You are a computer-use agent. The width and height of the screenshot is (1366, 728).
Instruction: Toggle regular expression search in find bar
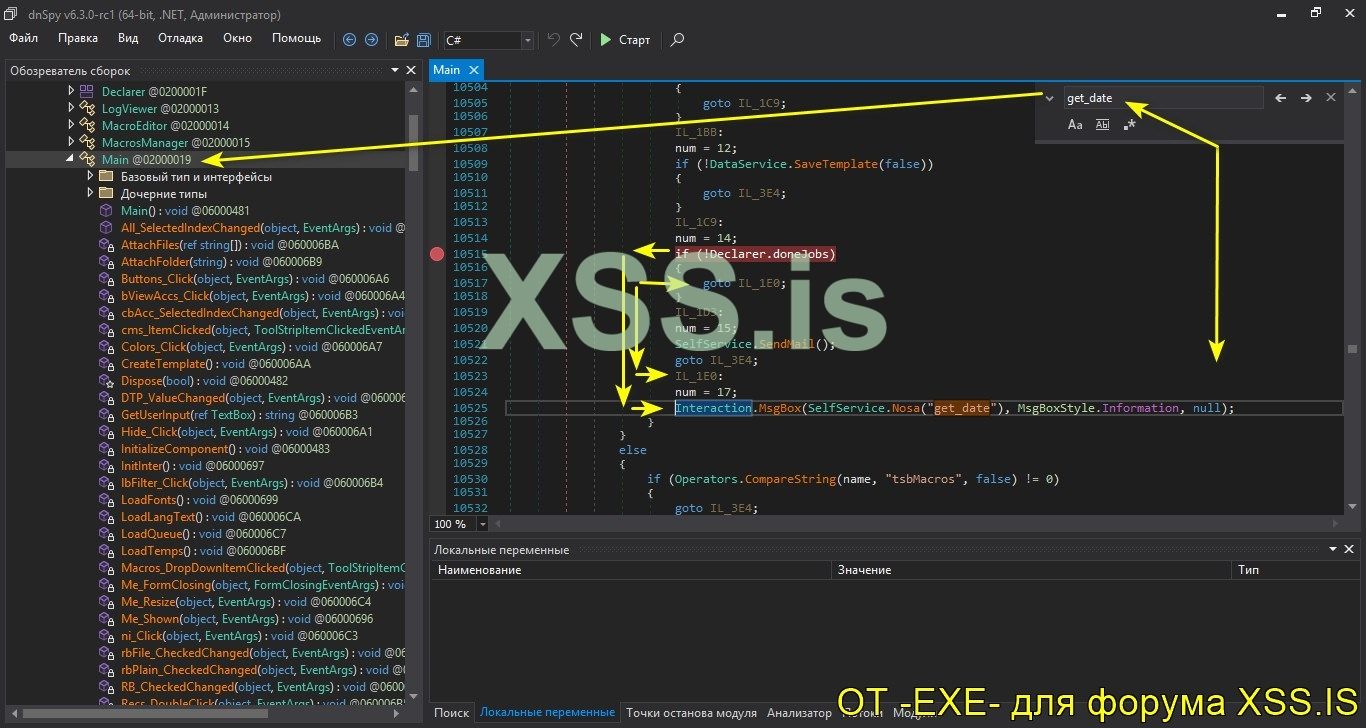[x=1129, y=125]
